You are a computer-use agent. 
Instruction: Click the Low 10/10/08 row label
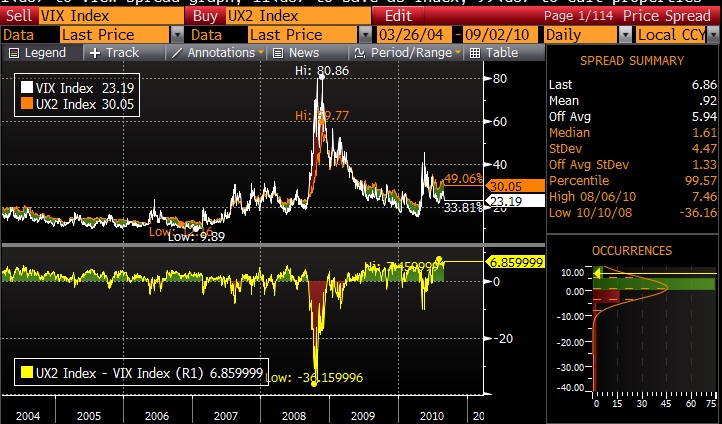click(590, 213)
